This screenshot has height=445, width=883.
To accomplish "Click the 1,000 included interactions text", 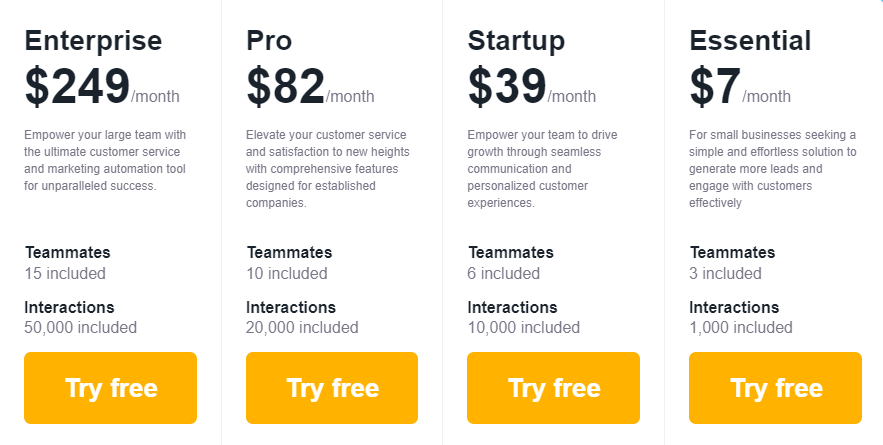I will click(x=741, y=327).
